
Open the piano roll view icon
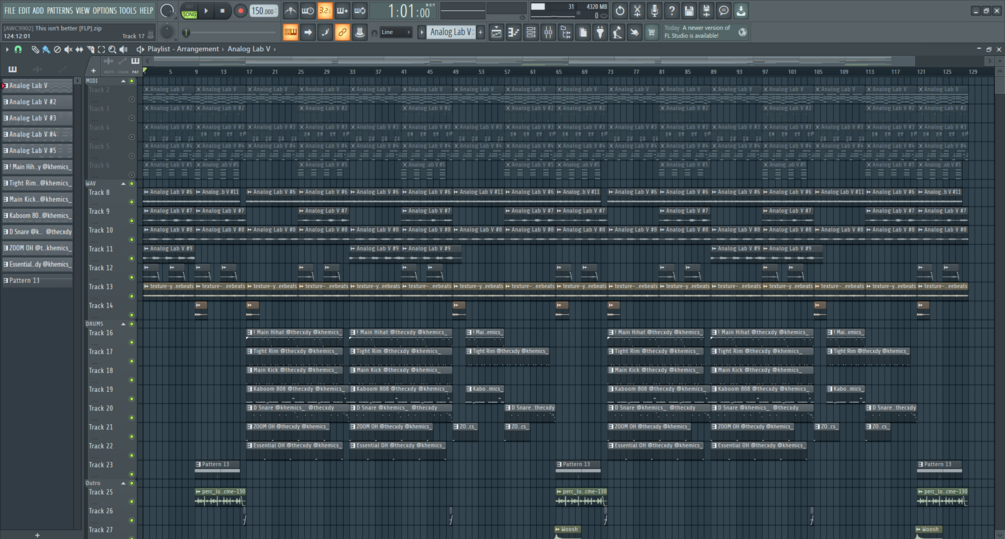click(x=513, y=32)
